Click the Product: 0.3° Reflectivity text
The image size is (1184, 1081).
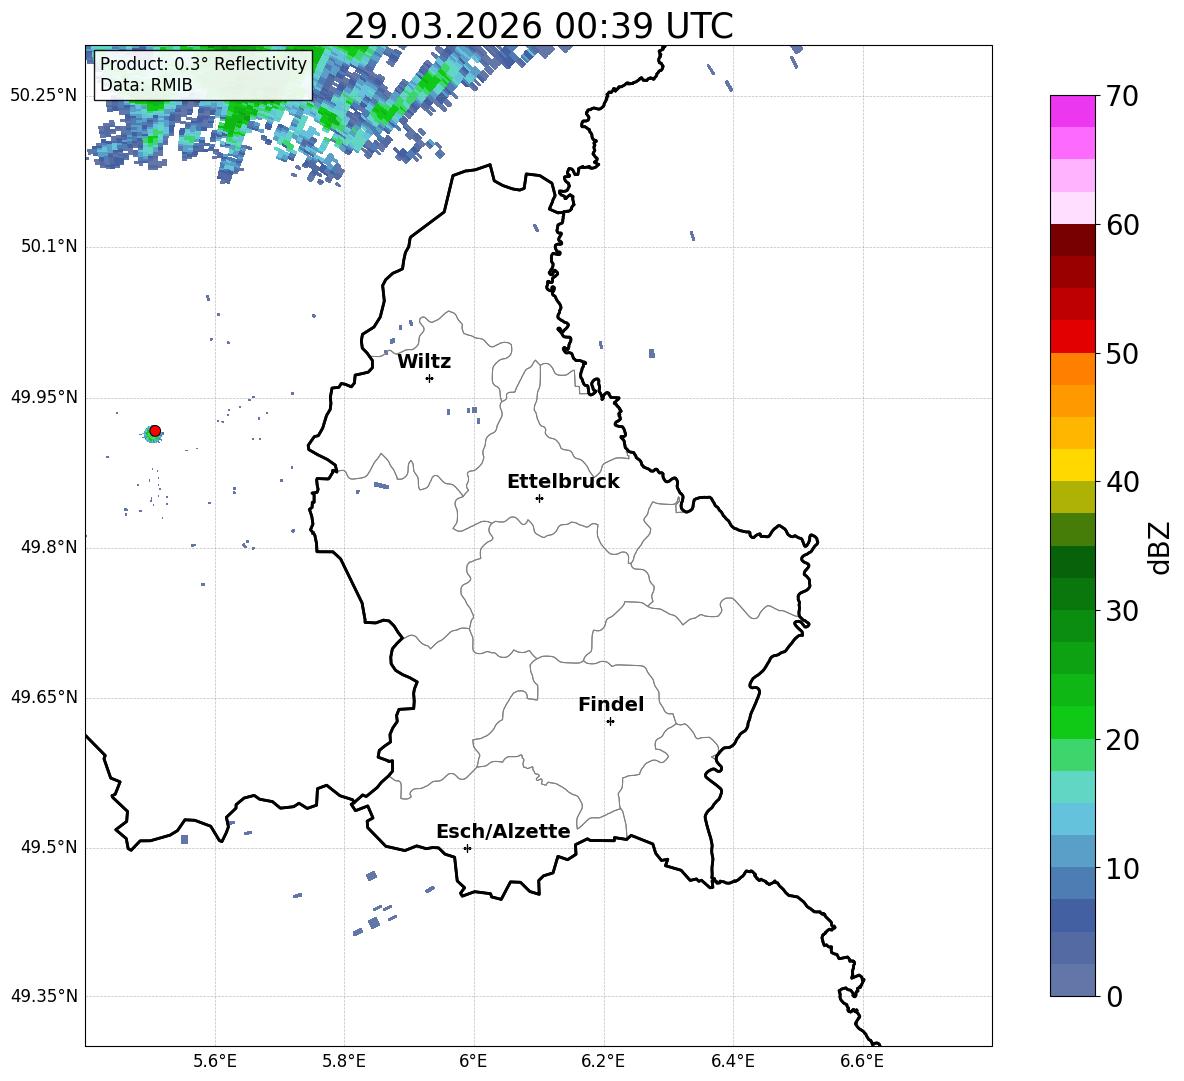[203, 63]
